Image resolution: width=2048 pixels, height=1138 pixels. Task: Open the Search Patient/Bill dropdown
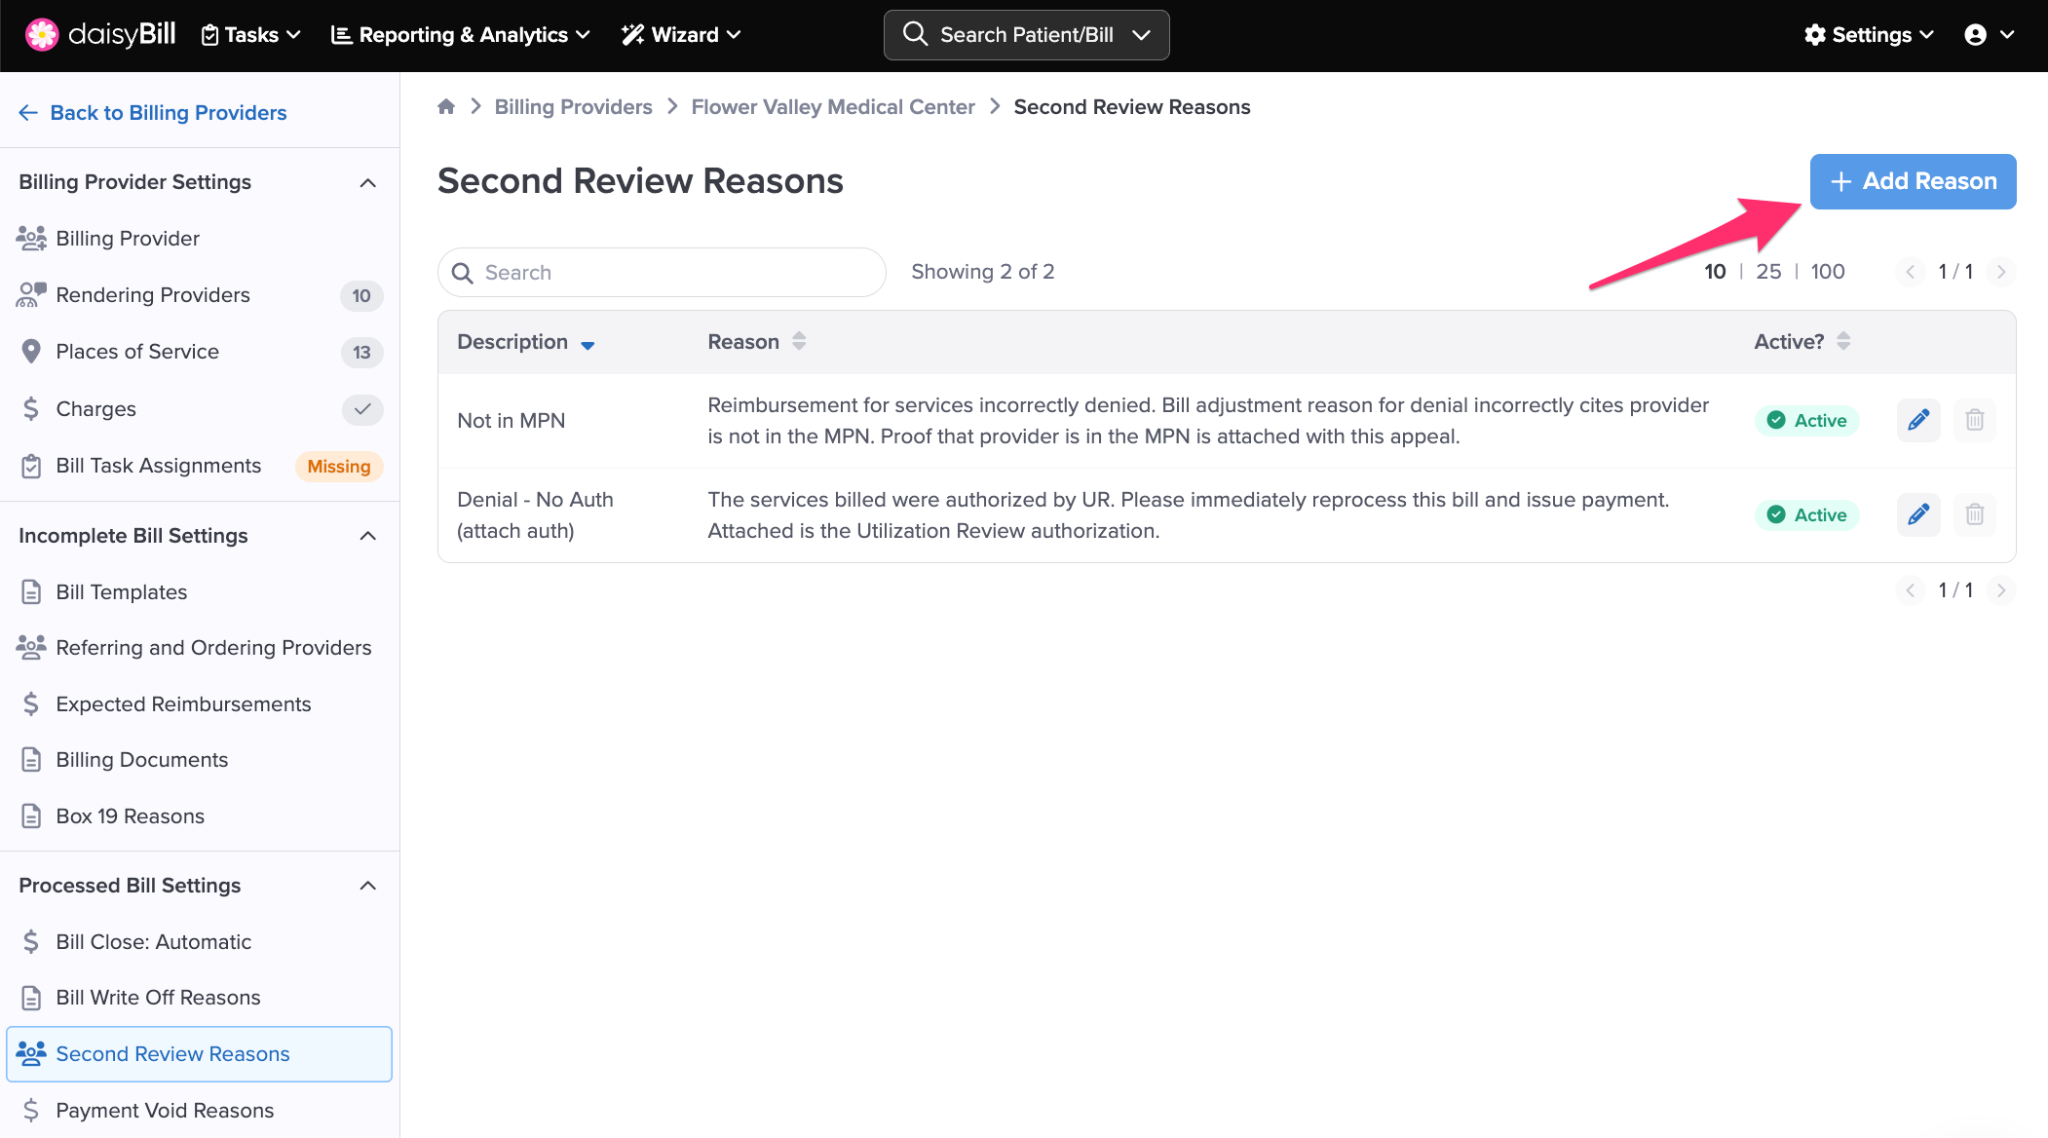pos(1141,35)
